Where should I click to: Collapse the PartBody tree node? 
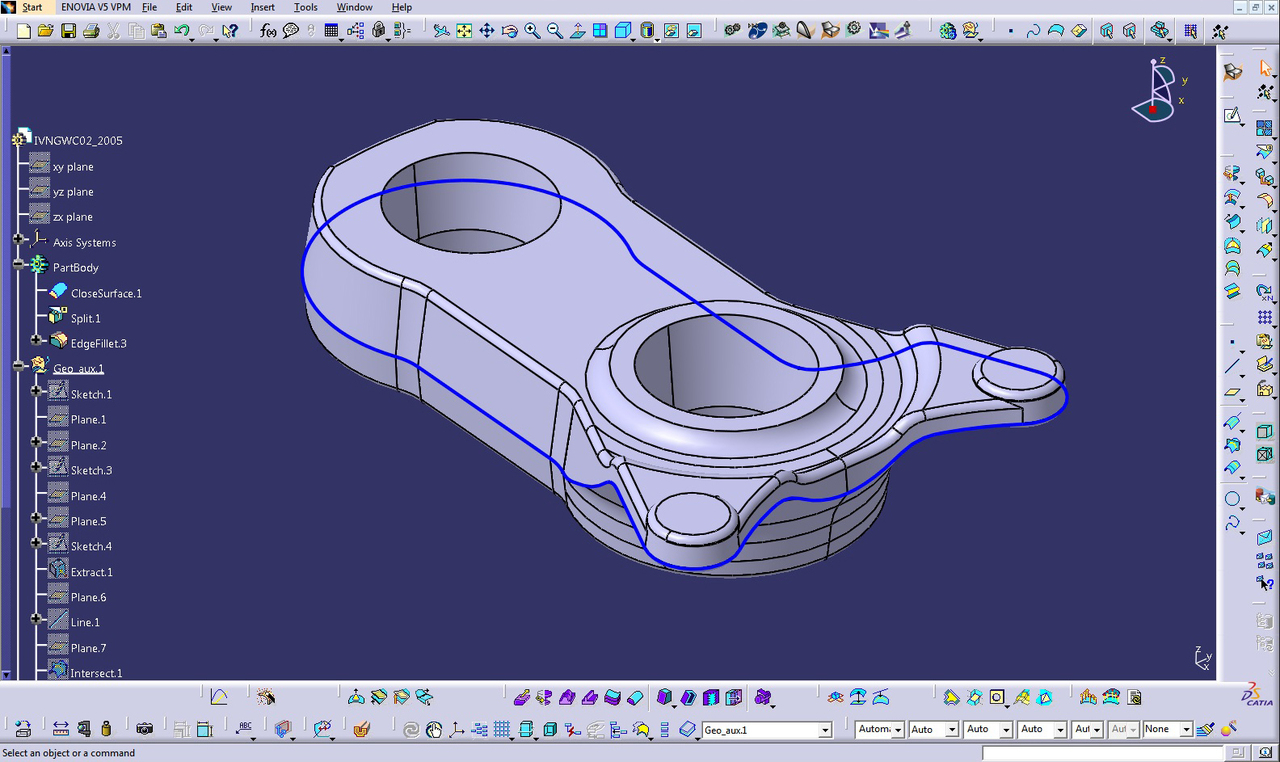point(18,265)
